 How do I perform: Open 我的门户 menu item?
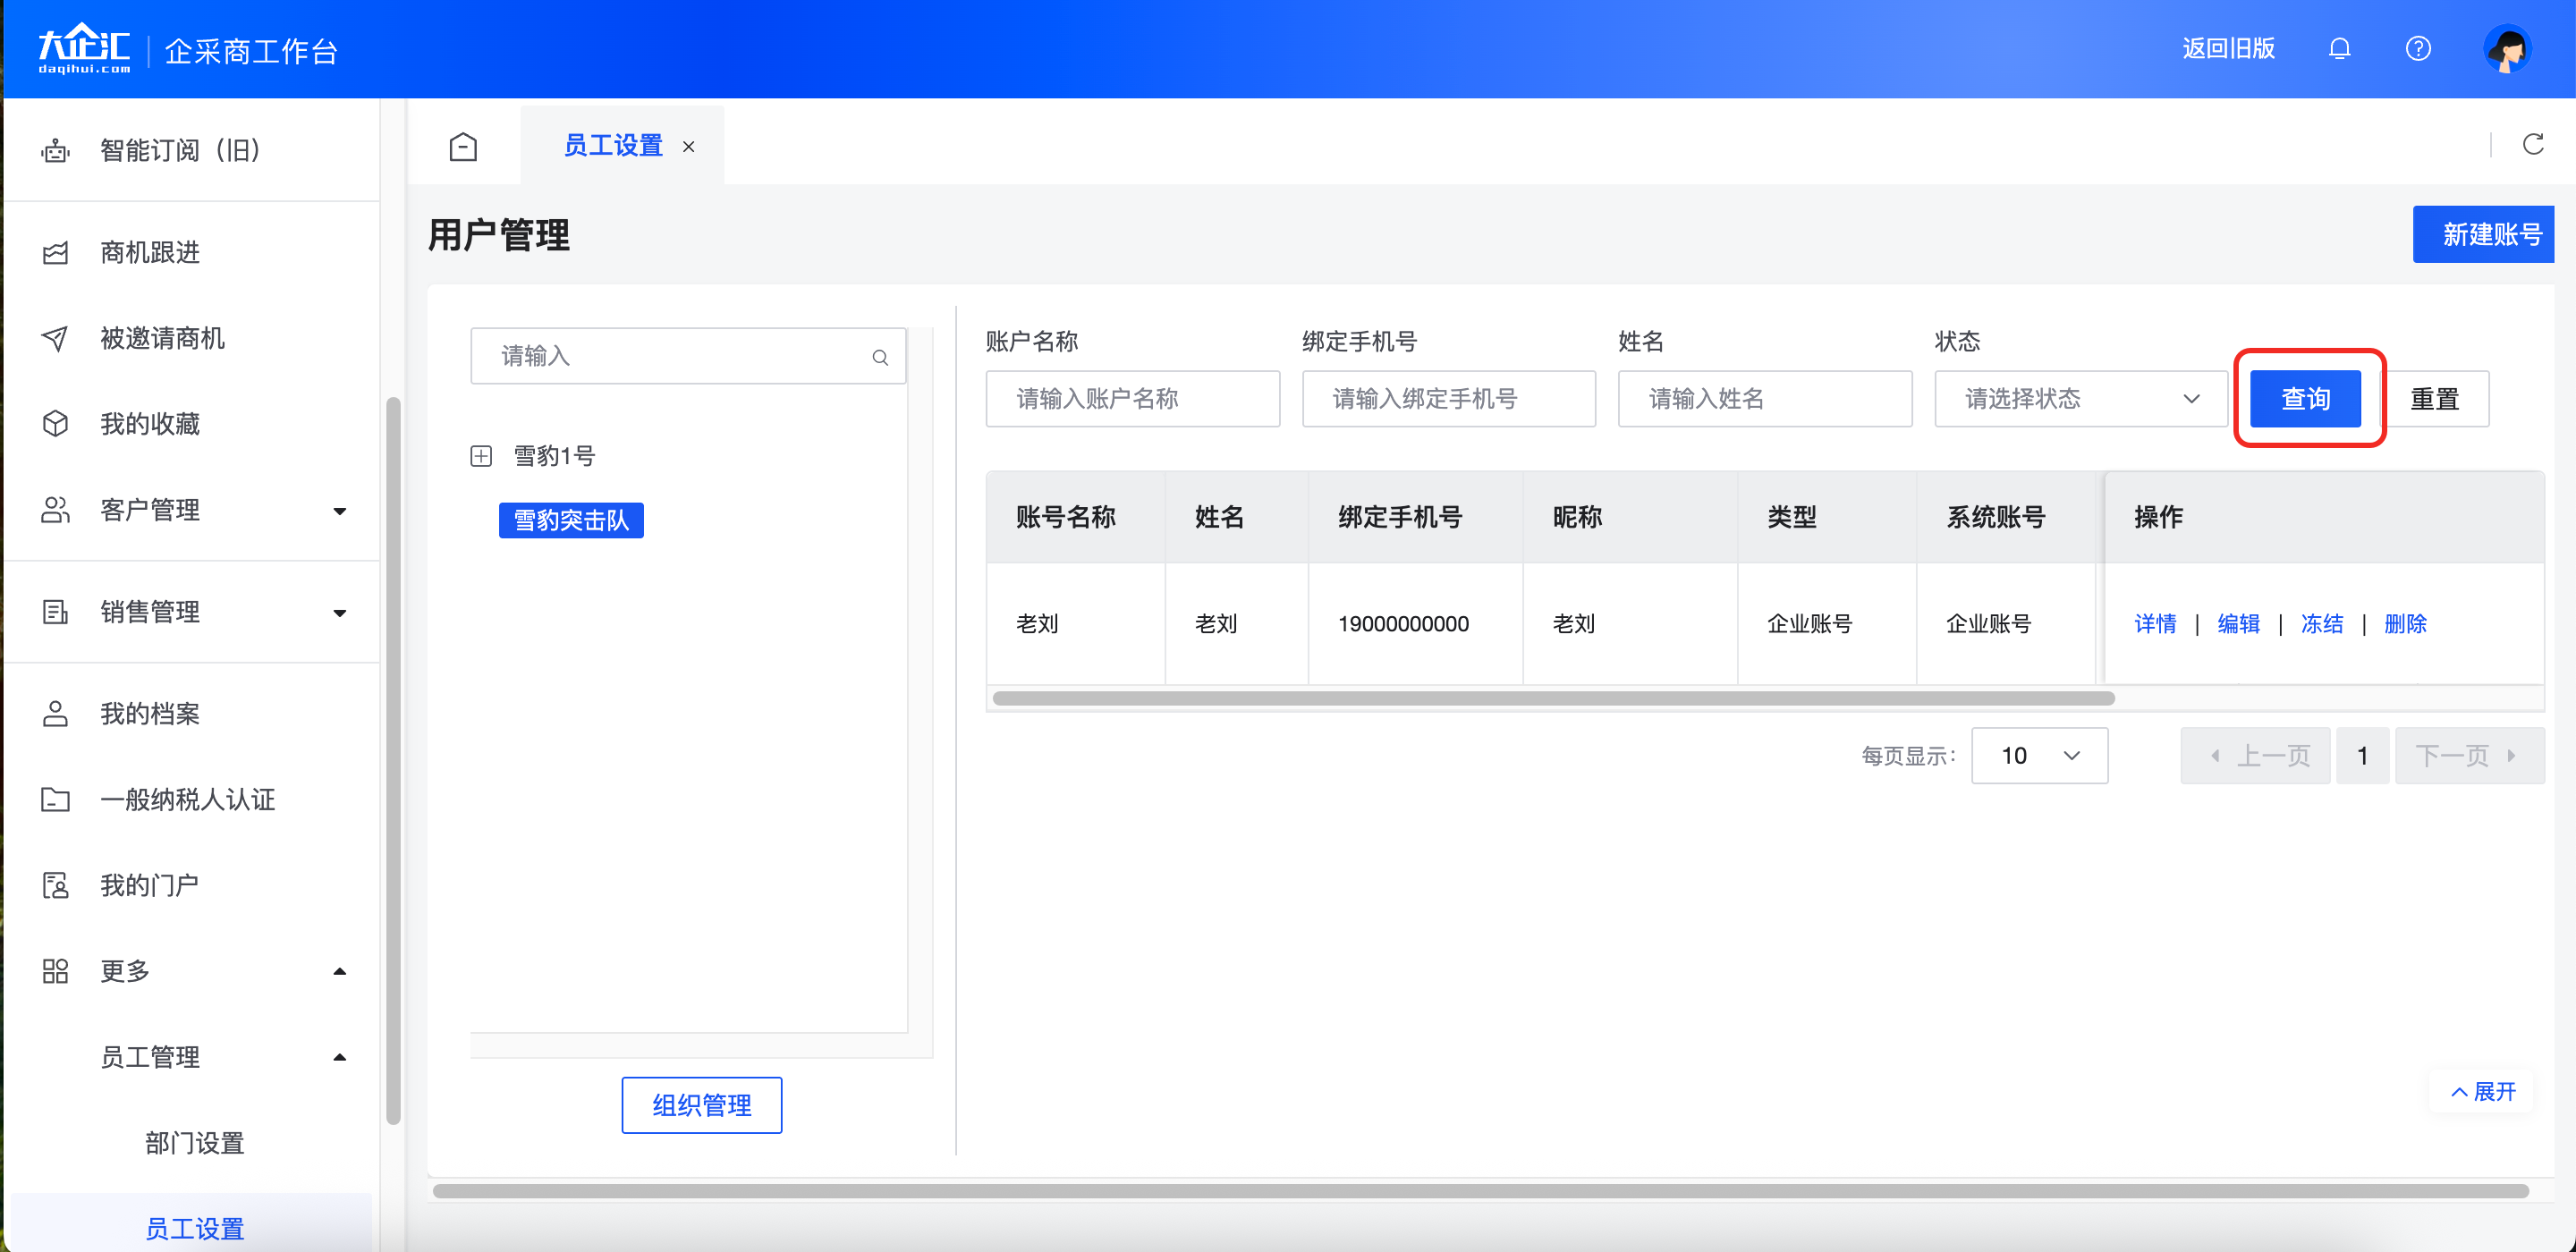click(x=150, y=885)
